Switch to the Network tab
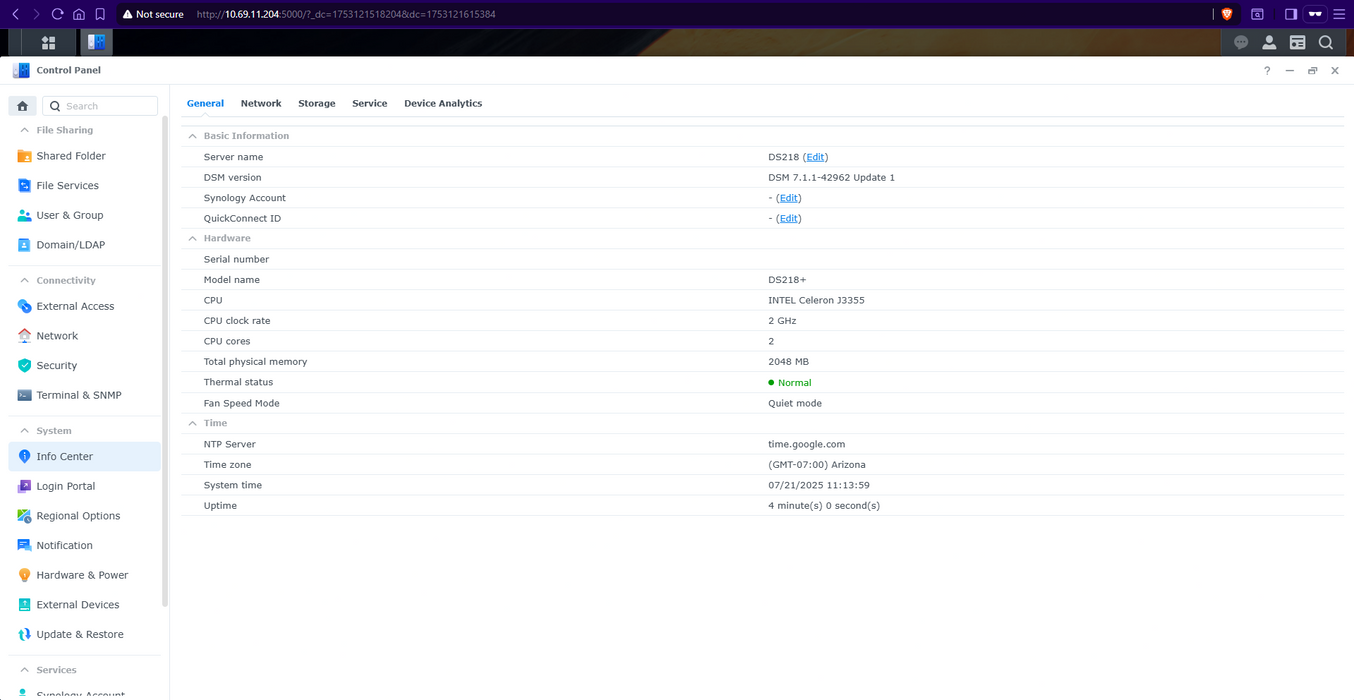This screenshot has width=1354, height=700. pyautogui.click(x=261, y=104)
